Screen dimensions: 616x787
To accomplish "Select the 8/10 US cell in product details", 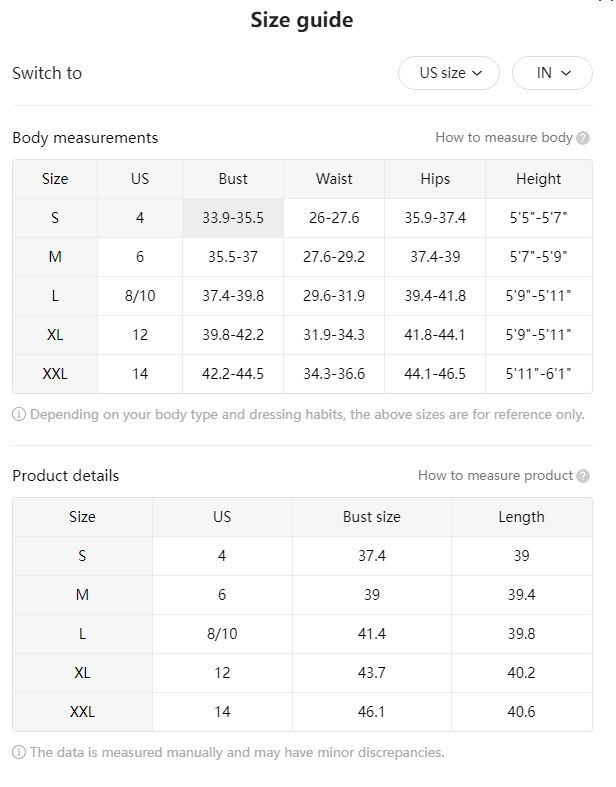I will click(222, 634).
